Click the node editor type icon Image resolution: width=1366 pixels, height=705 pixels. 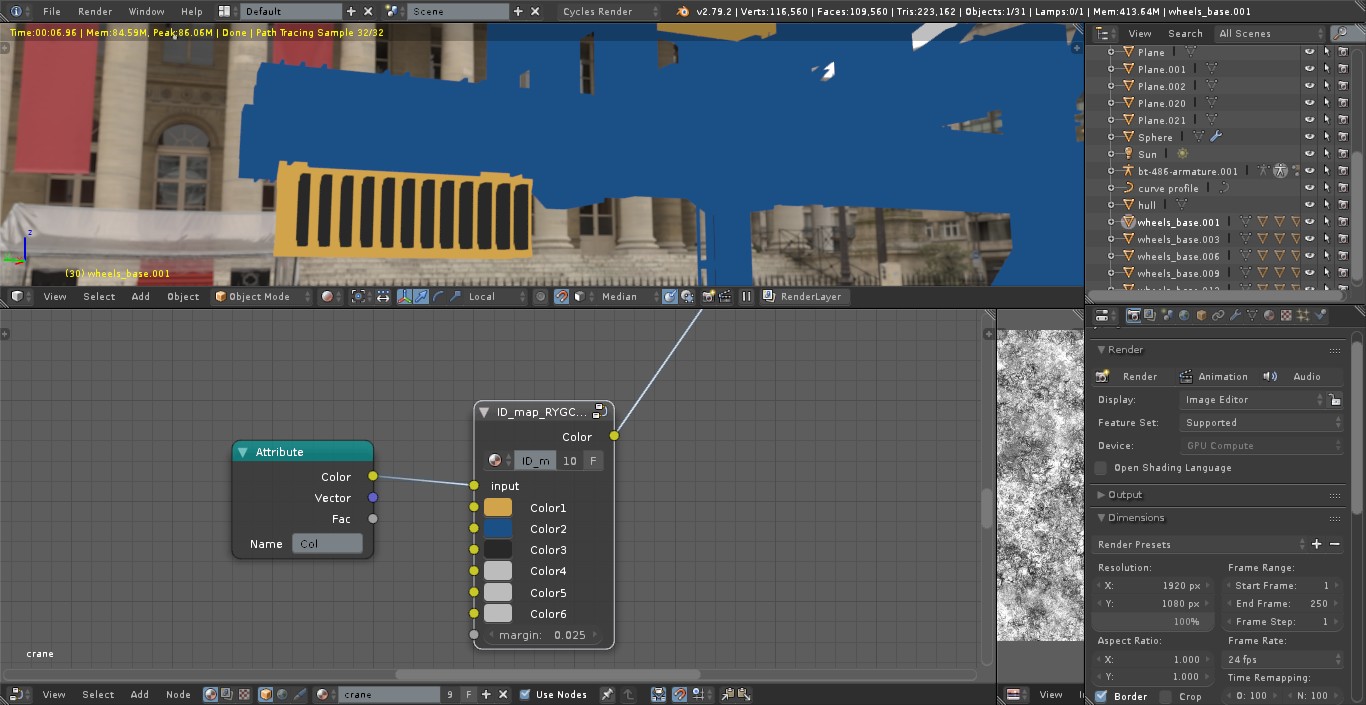point(17,694)
